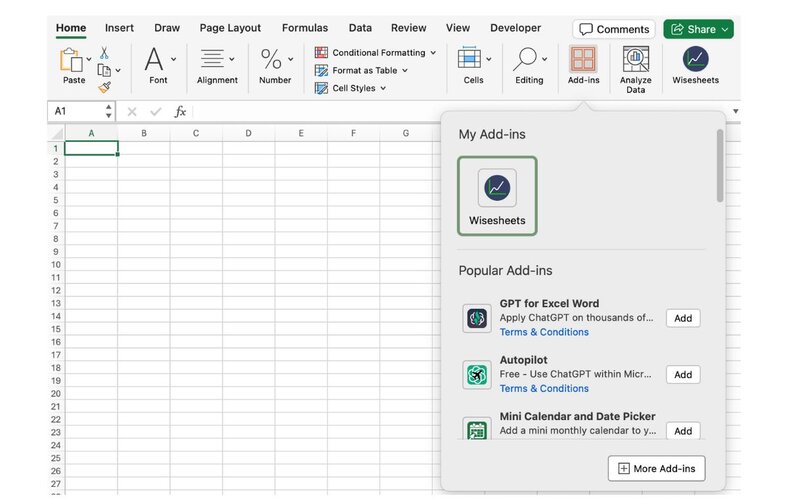Select the Wisesheets add-in tile
788x504 pixels.
pos(497,196)
